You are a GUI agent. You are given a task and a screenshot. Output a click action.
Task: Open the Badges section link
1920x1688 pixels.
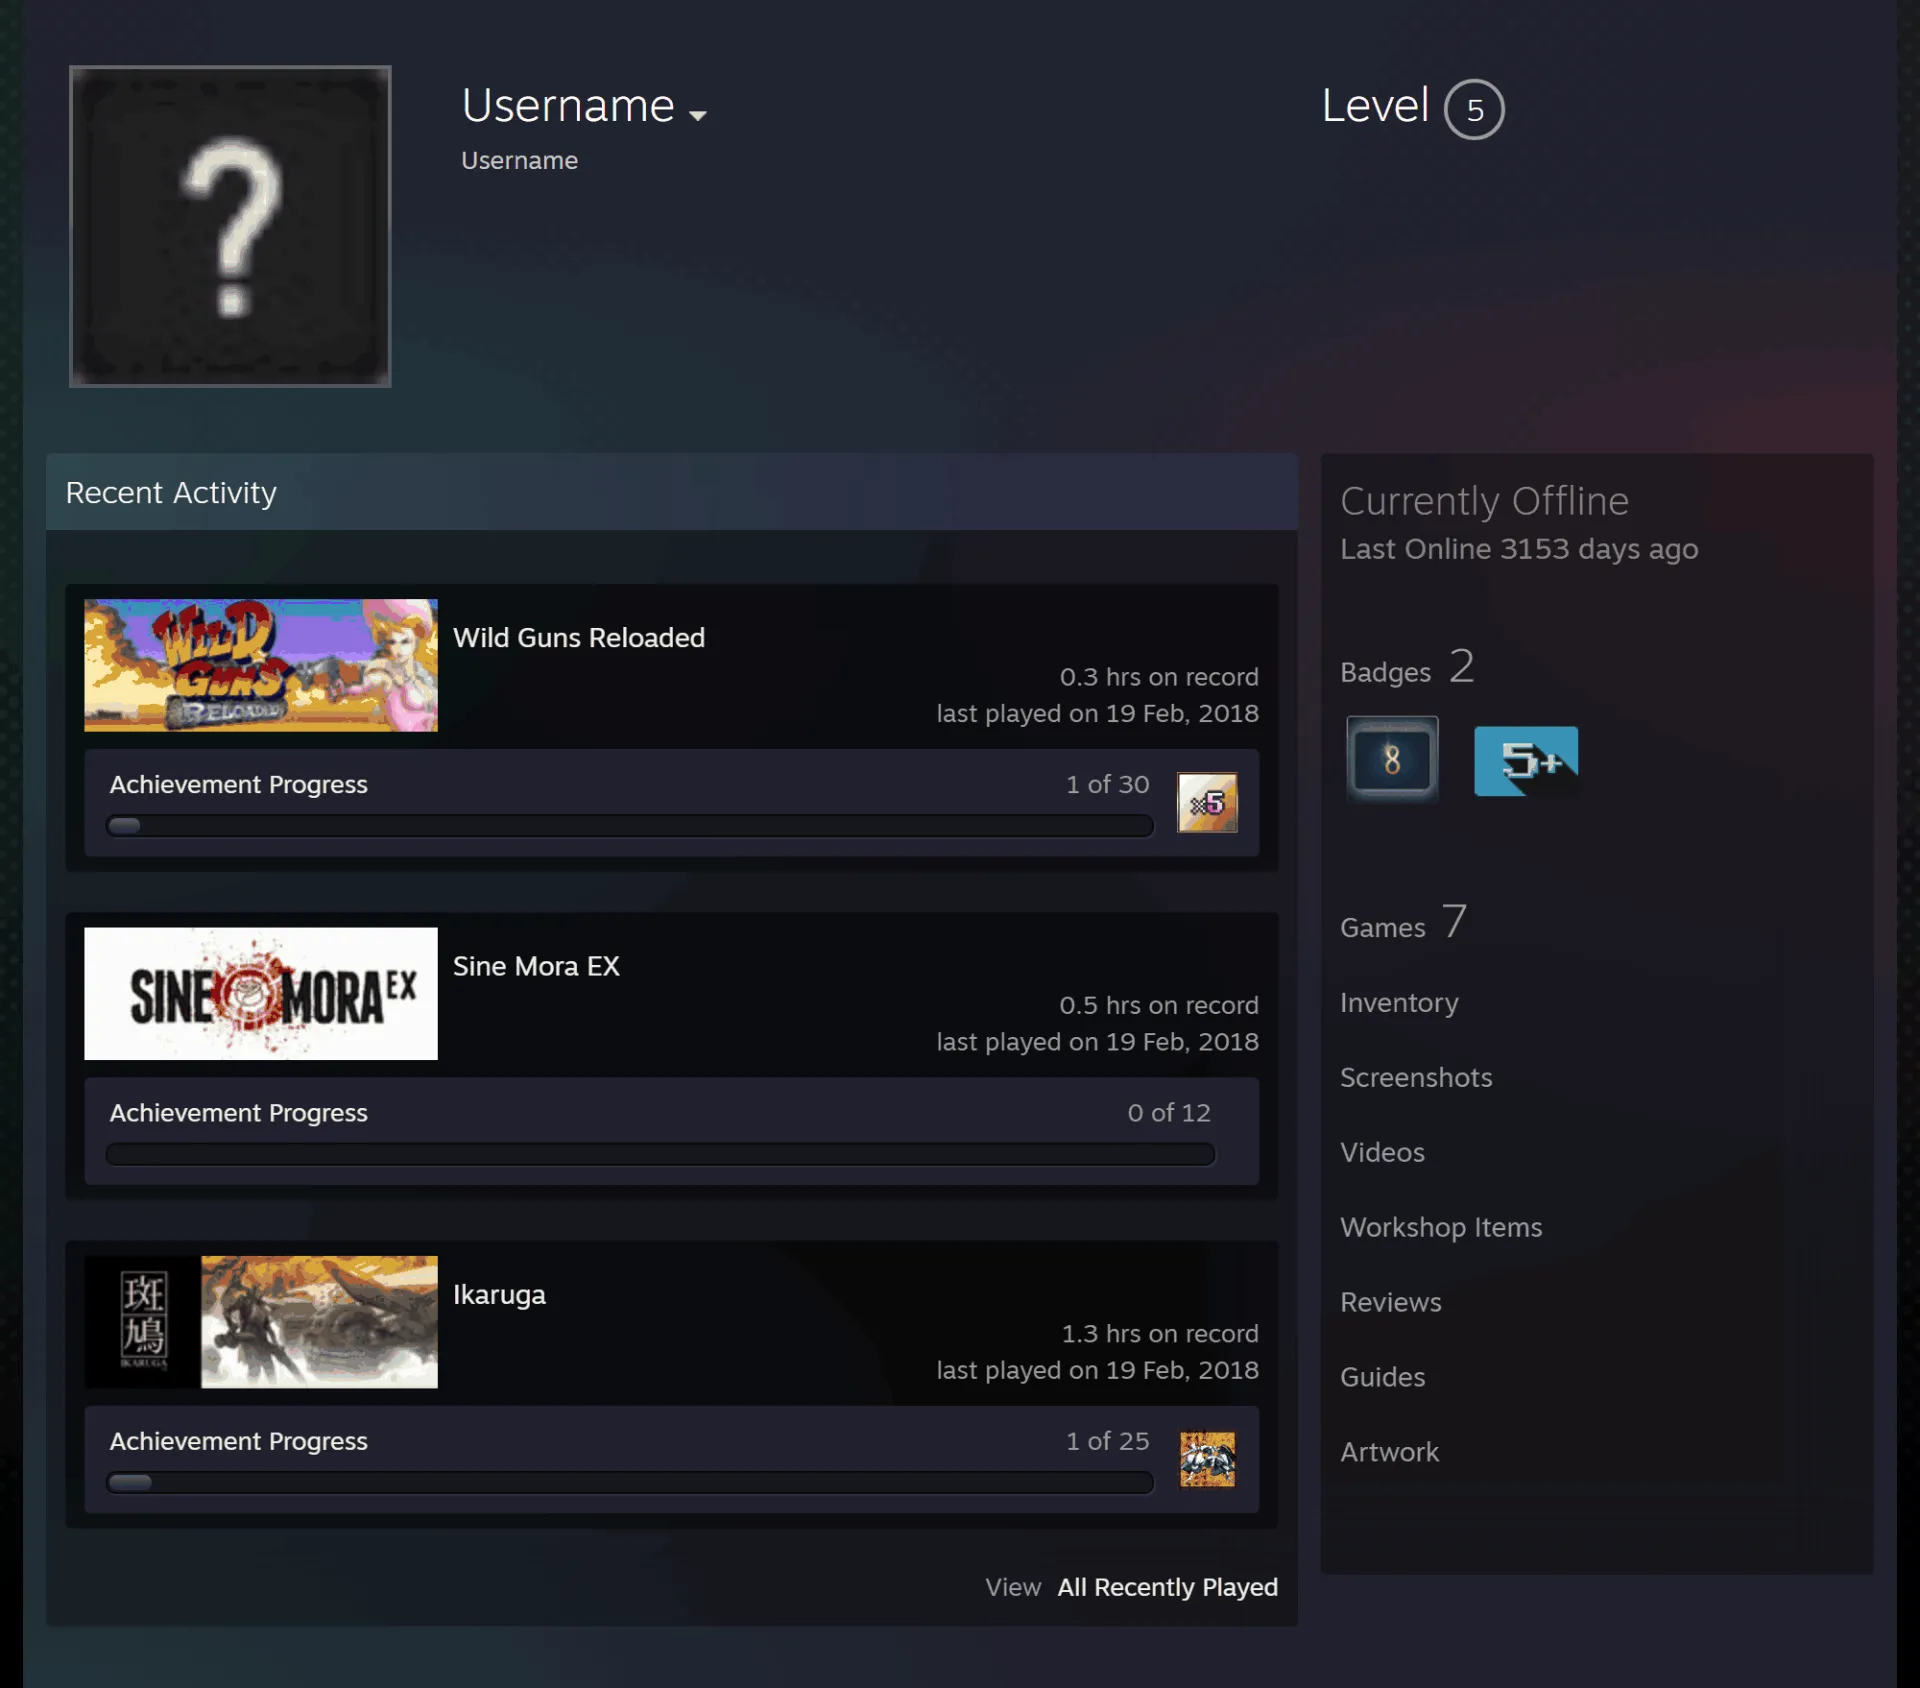1407,667
